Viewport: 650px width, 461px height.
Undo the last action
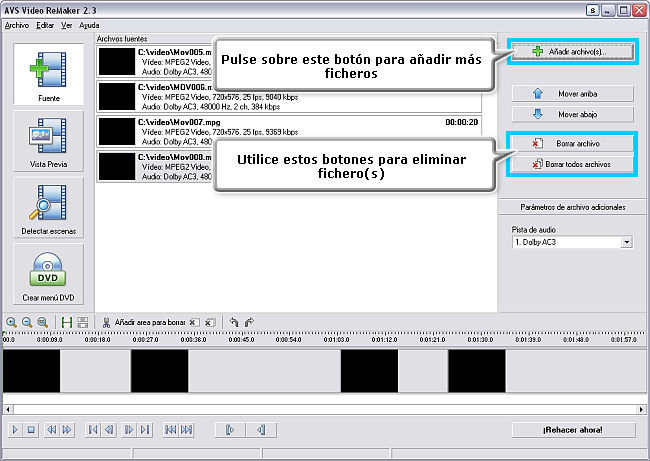(x=234, y=322)
